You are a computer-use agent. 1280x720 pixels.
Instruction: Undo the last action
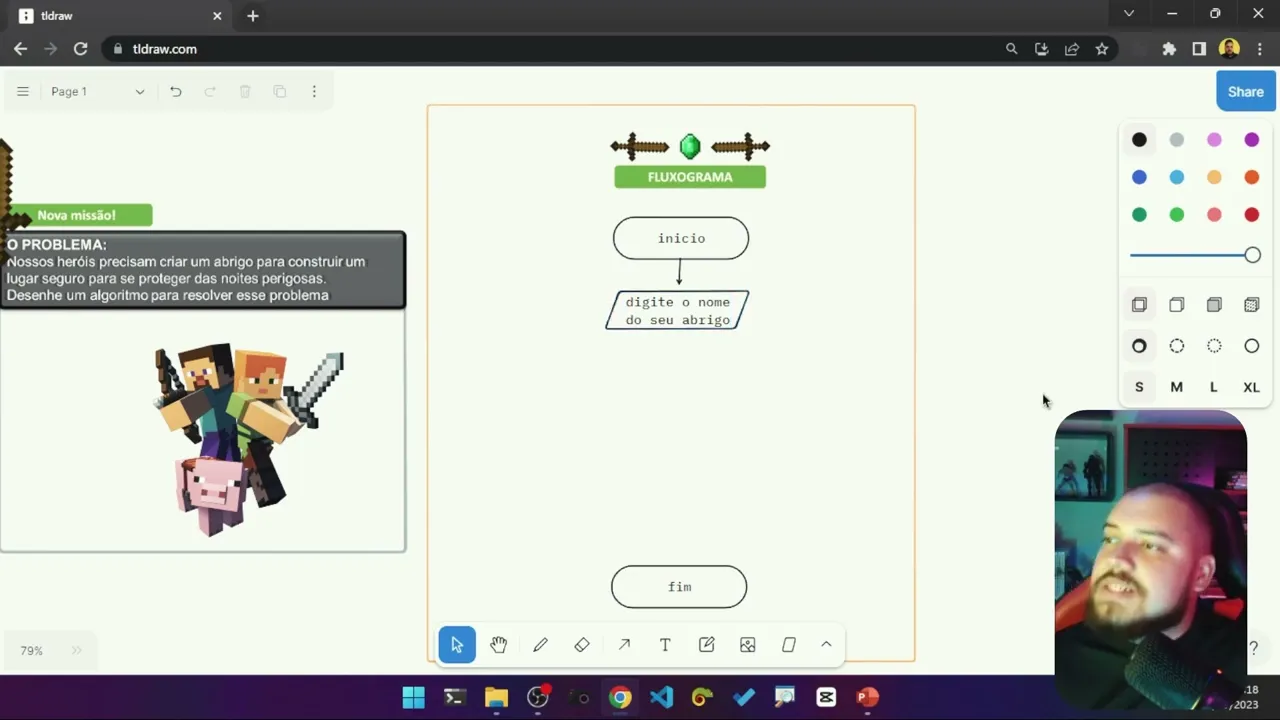pyautogui.click(x=176, y=91)
